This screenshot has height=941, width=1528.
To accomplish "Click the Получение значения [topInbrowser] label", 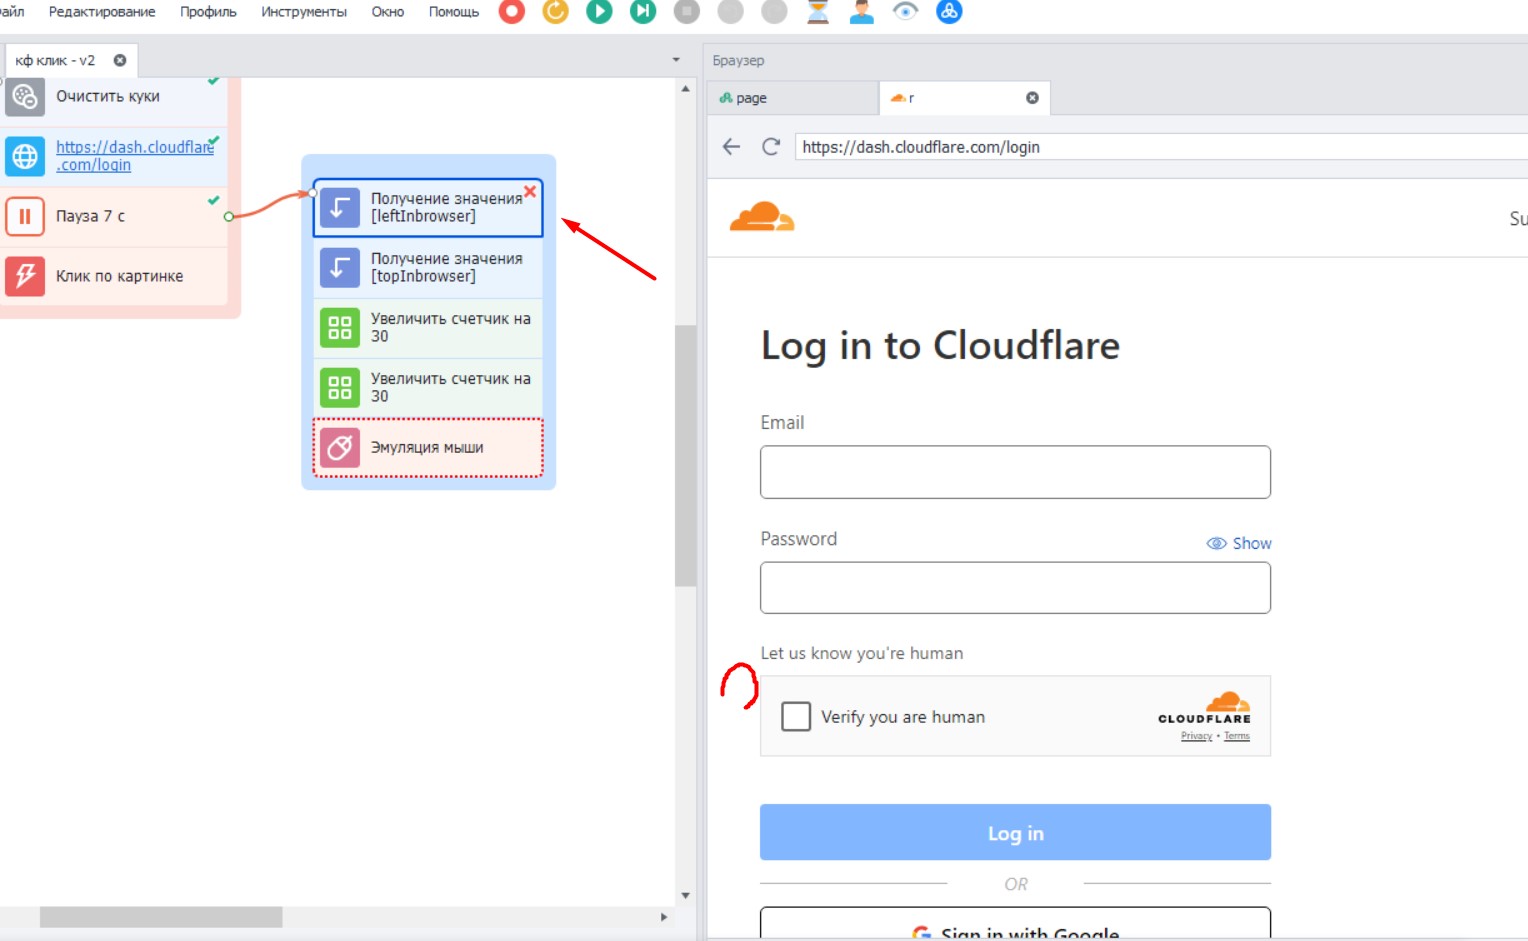I will (x=447, y=267).
